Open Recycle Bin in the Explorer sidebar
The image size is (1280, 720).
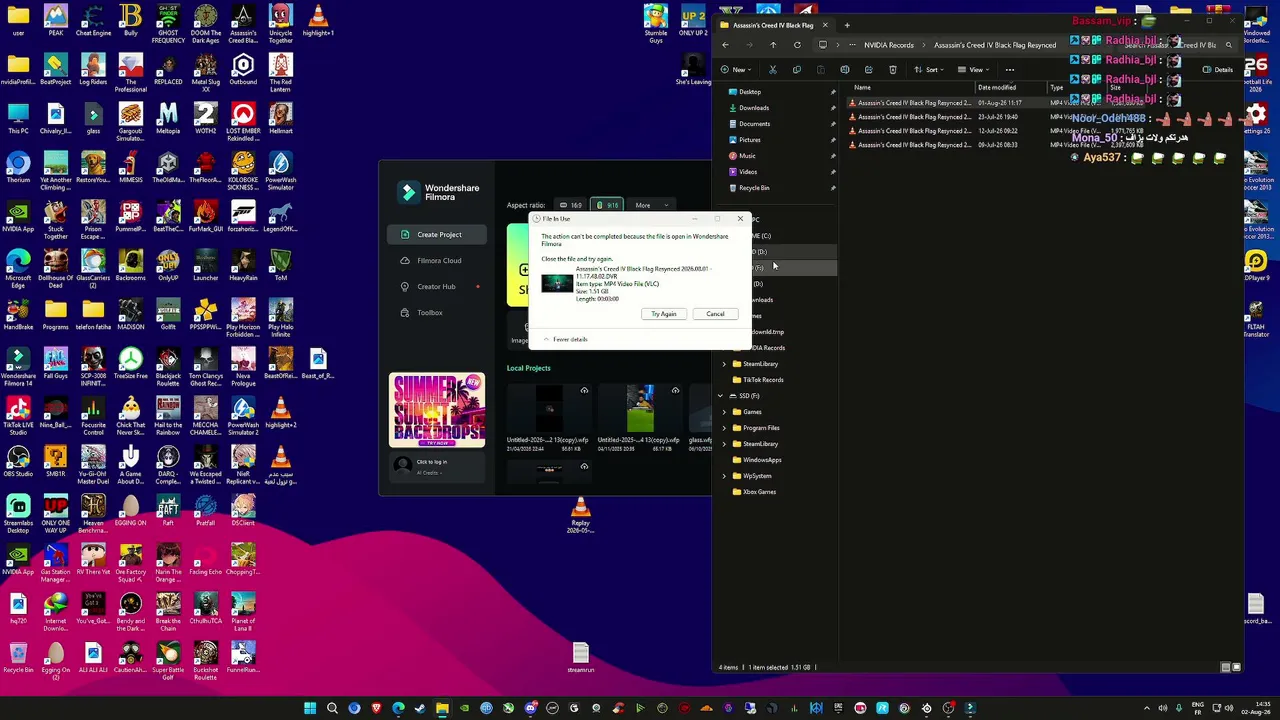[754, 188]
